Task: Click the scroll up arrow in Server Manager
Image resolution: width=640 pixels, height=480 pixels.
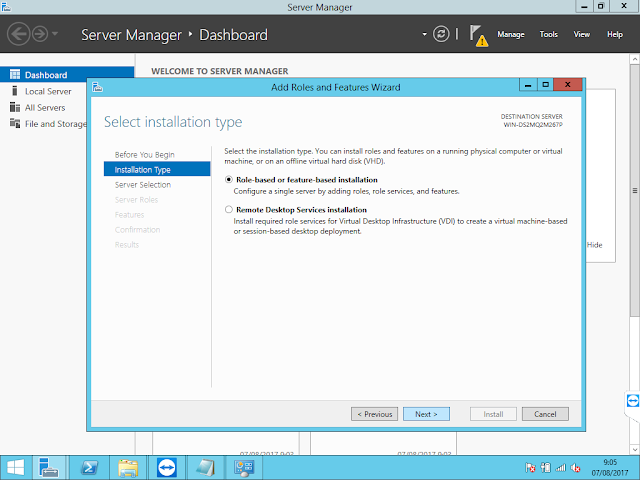Action: pos(634,60)
